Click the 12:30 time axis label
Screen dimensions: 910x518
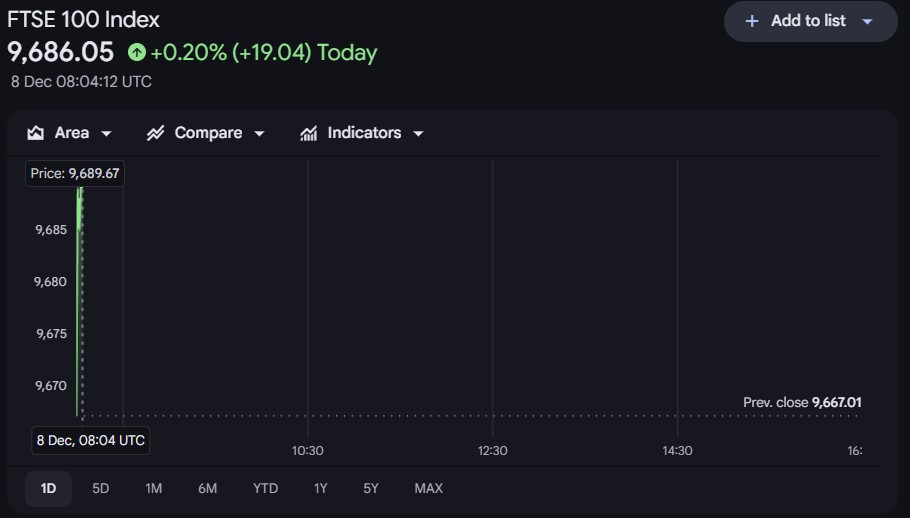coord(493,451)
